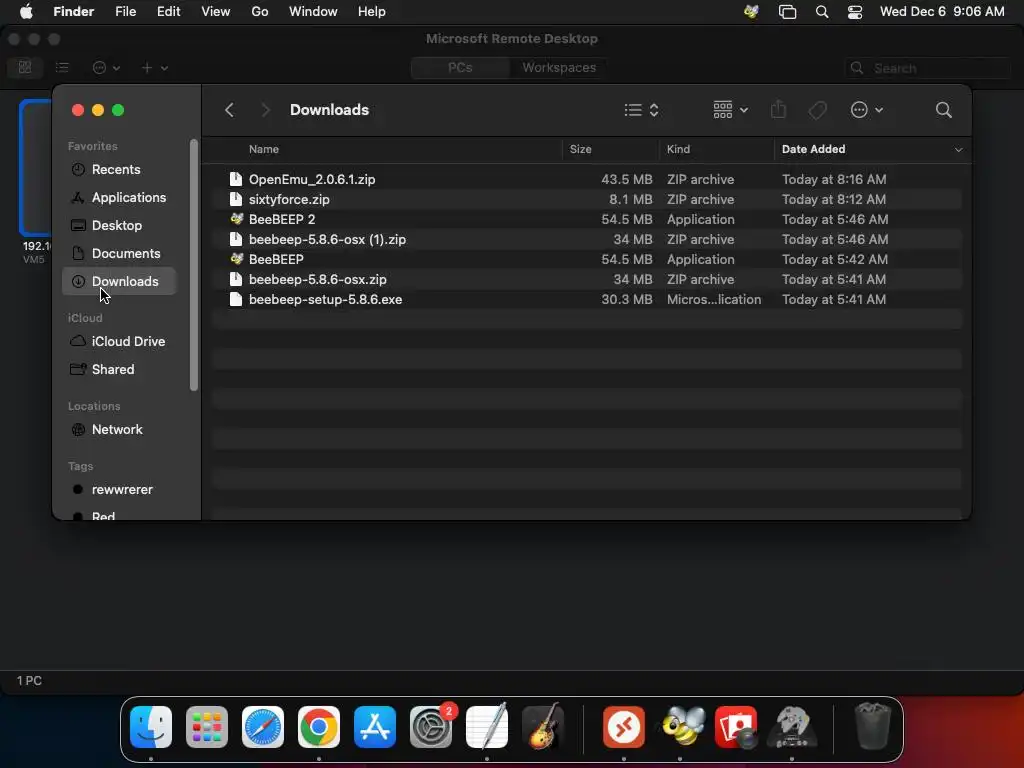Select the rewwrerer tag
Viewport: 1024px width, 768px height.
(119, 490)
